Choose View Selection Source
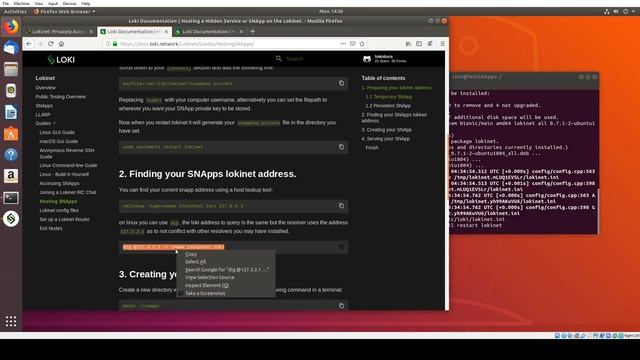The image size is (640, 360). point(209,278)
